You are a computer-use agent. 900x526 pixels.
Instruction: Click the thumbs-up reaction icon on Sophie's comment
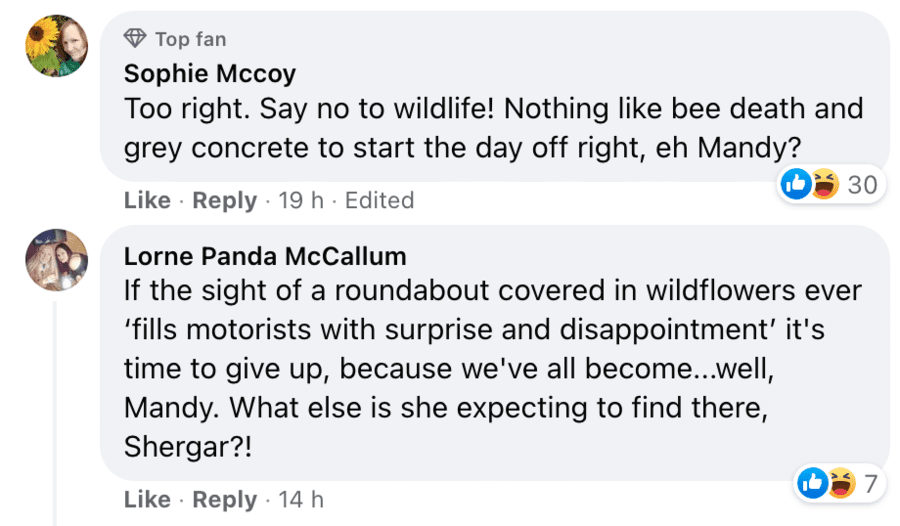[x=797, y=184]
